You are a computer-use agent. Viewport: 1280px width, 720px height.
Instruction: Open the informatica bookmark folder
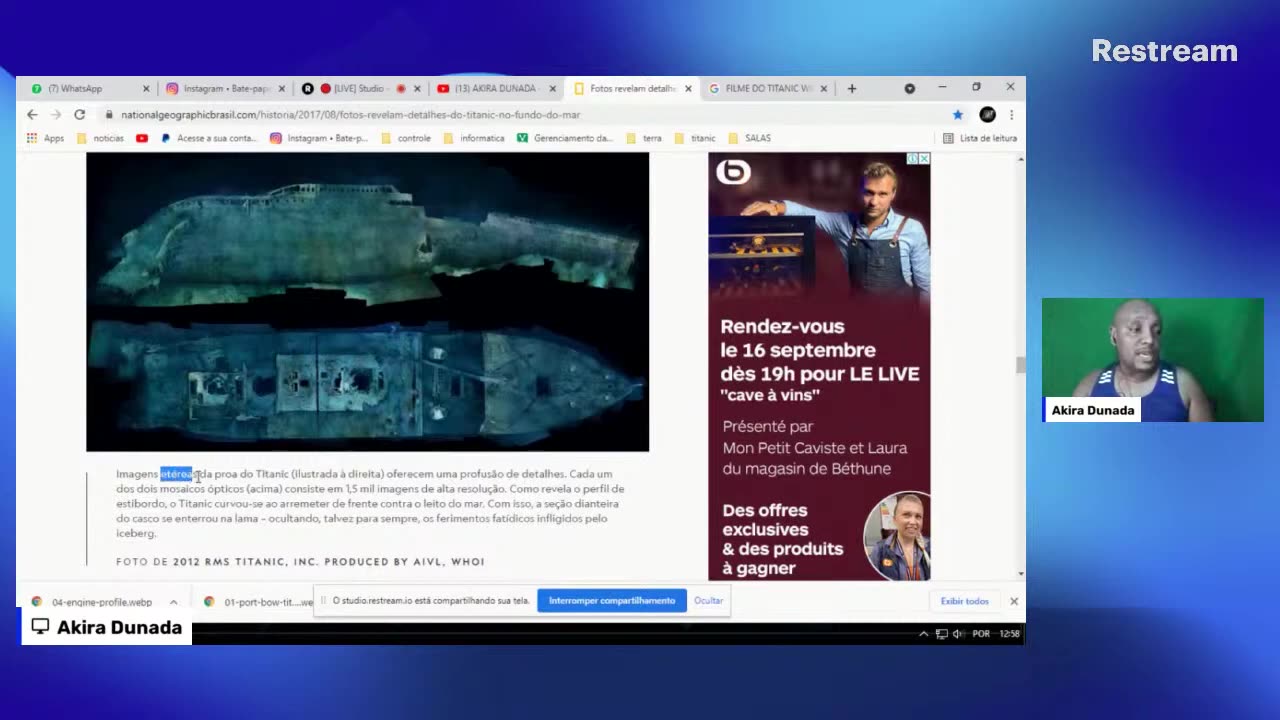pyautogui.click(x=474, y=138)
